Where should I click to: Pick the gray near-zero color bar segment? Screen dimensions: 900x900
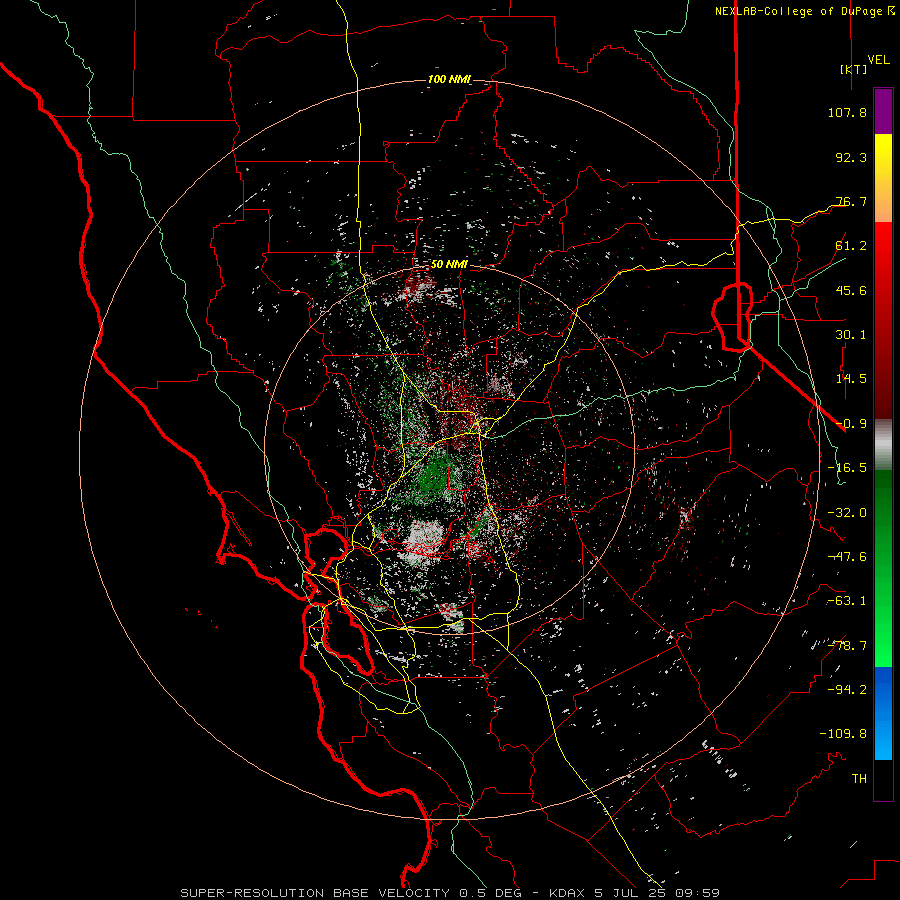(x=883, y=444)
